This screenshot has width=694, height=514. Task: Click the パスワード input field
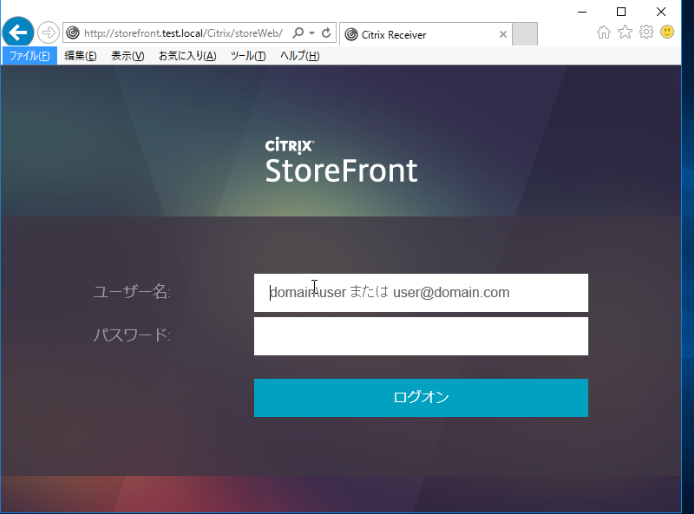pos(421,336)
